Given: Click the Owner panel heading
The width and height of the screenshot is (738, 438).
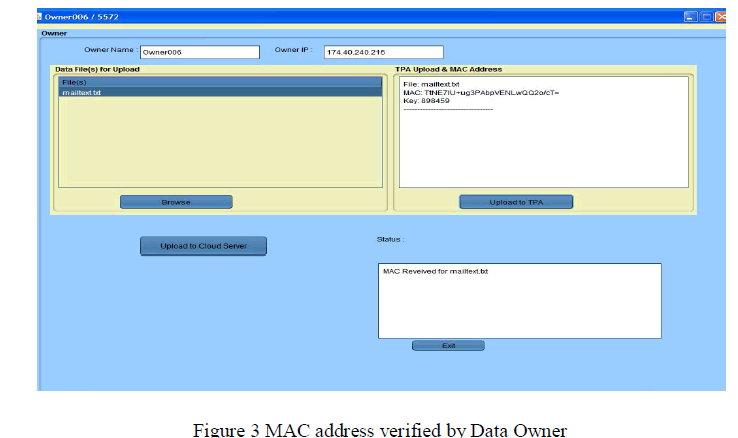Looking at the screenshot, I should pos(53,33).
